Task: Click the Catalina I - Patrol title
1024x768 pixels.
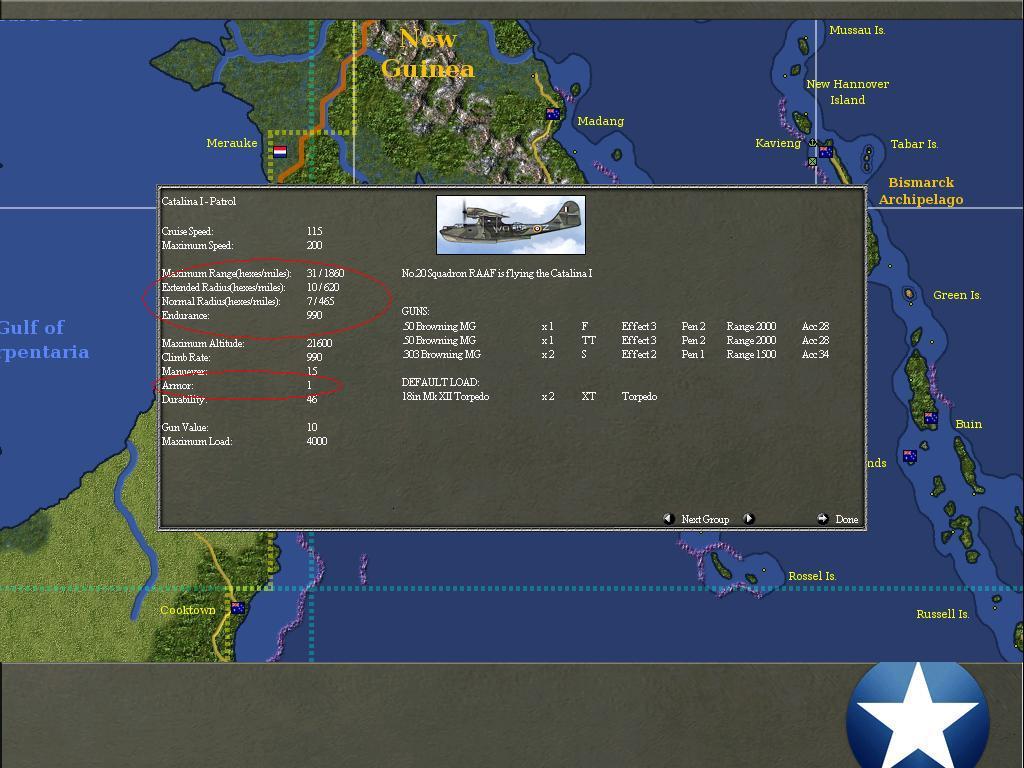Action: coord(199,201)
